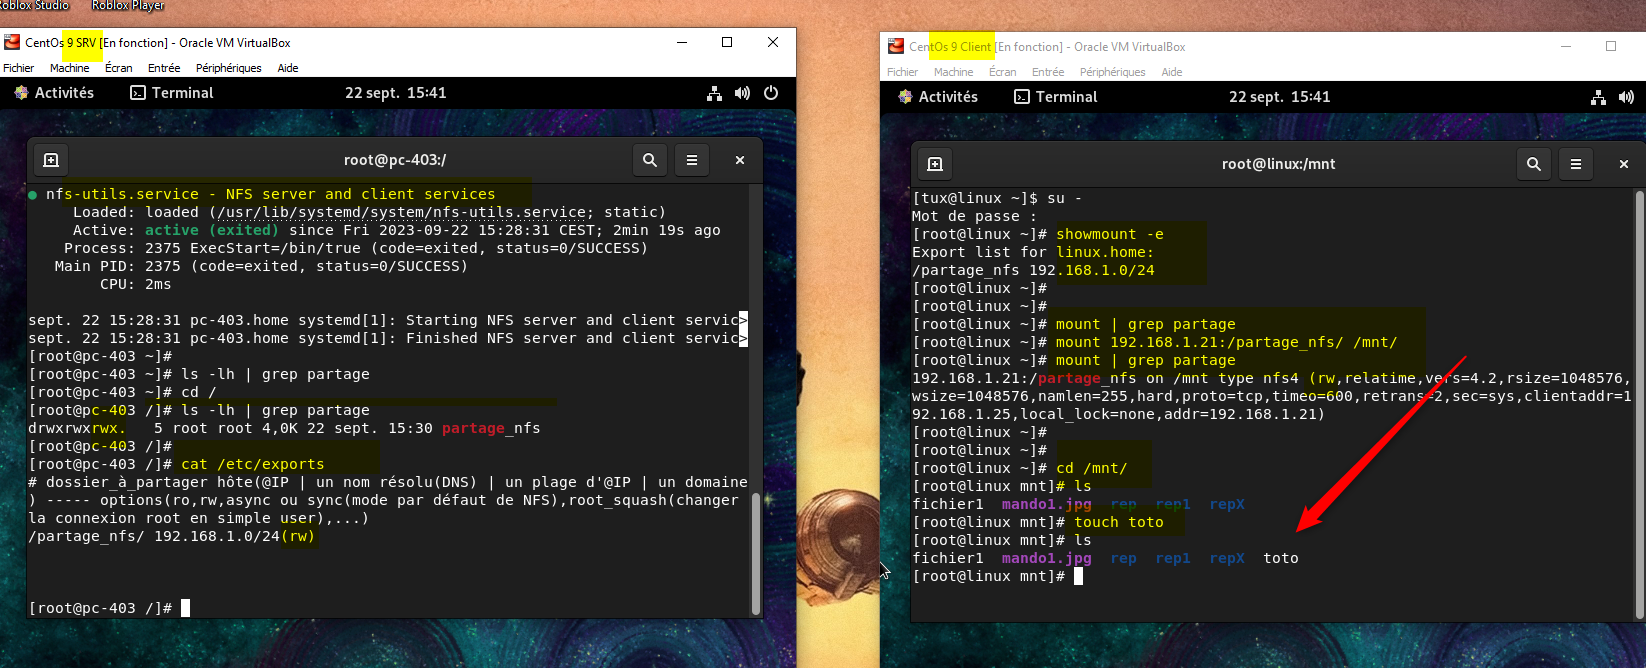
Task: Click volume icon in Client GNOME top bar
Action: pyautogui.click(x=1626, y=97)
